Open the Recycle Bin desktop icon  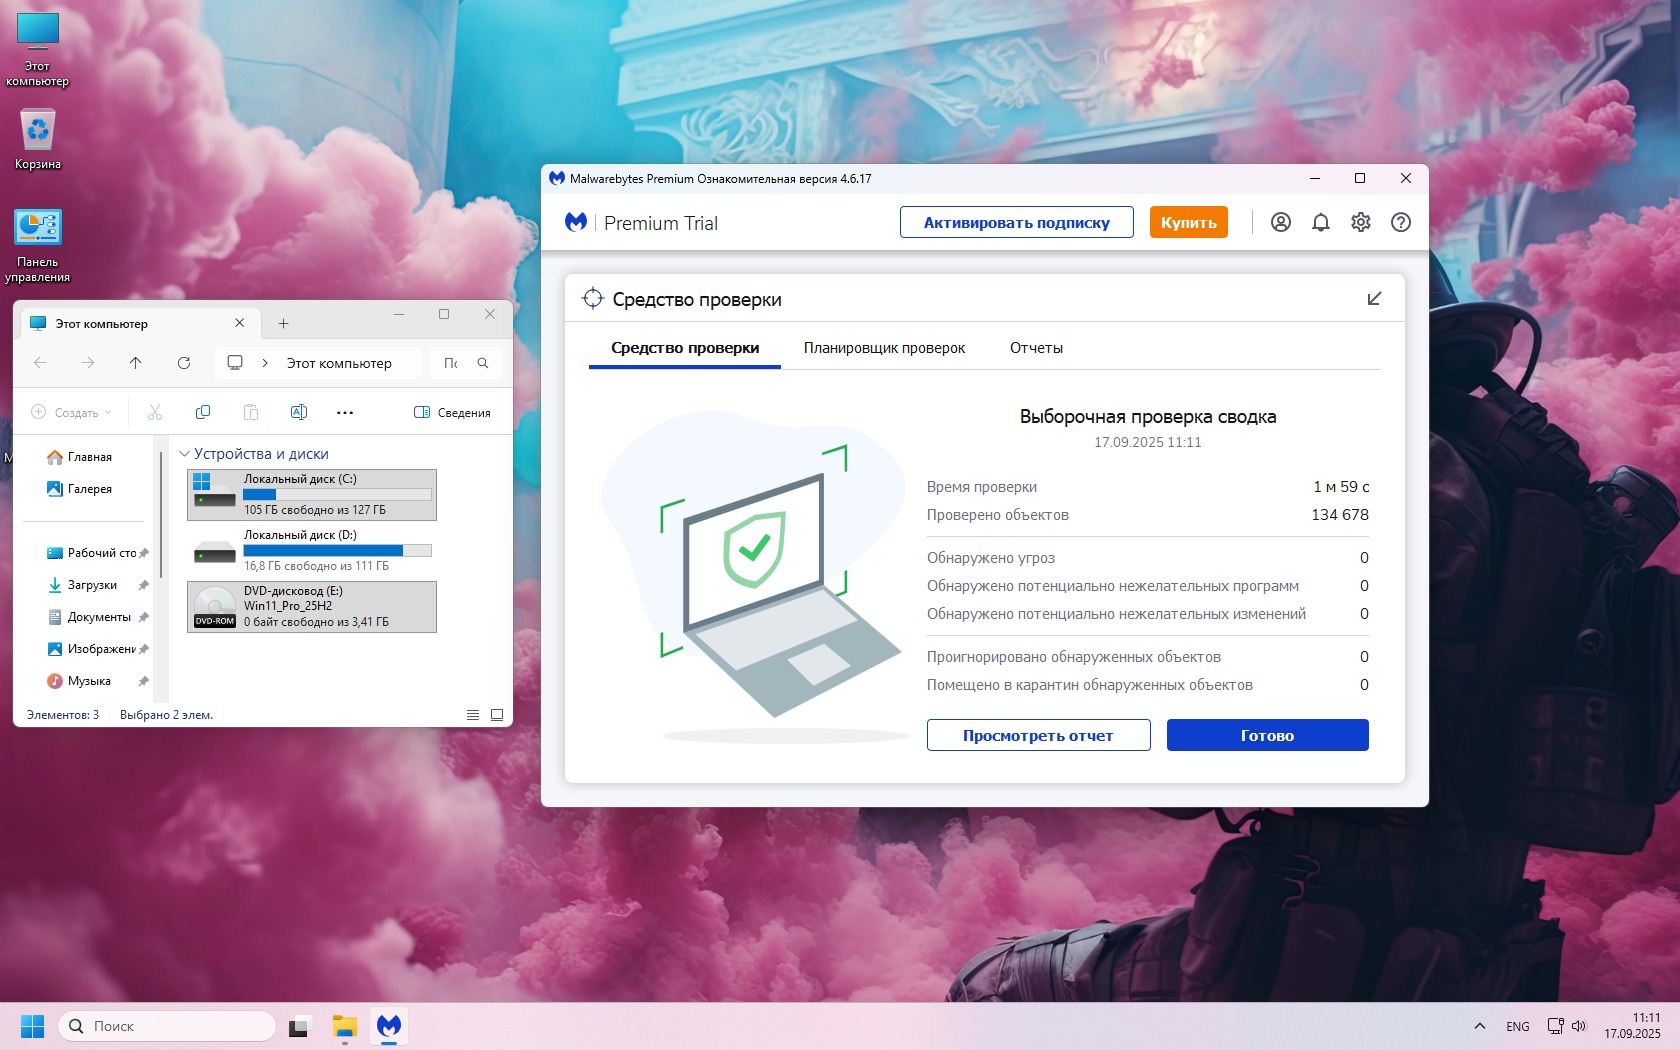click(x=38, y=139)
